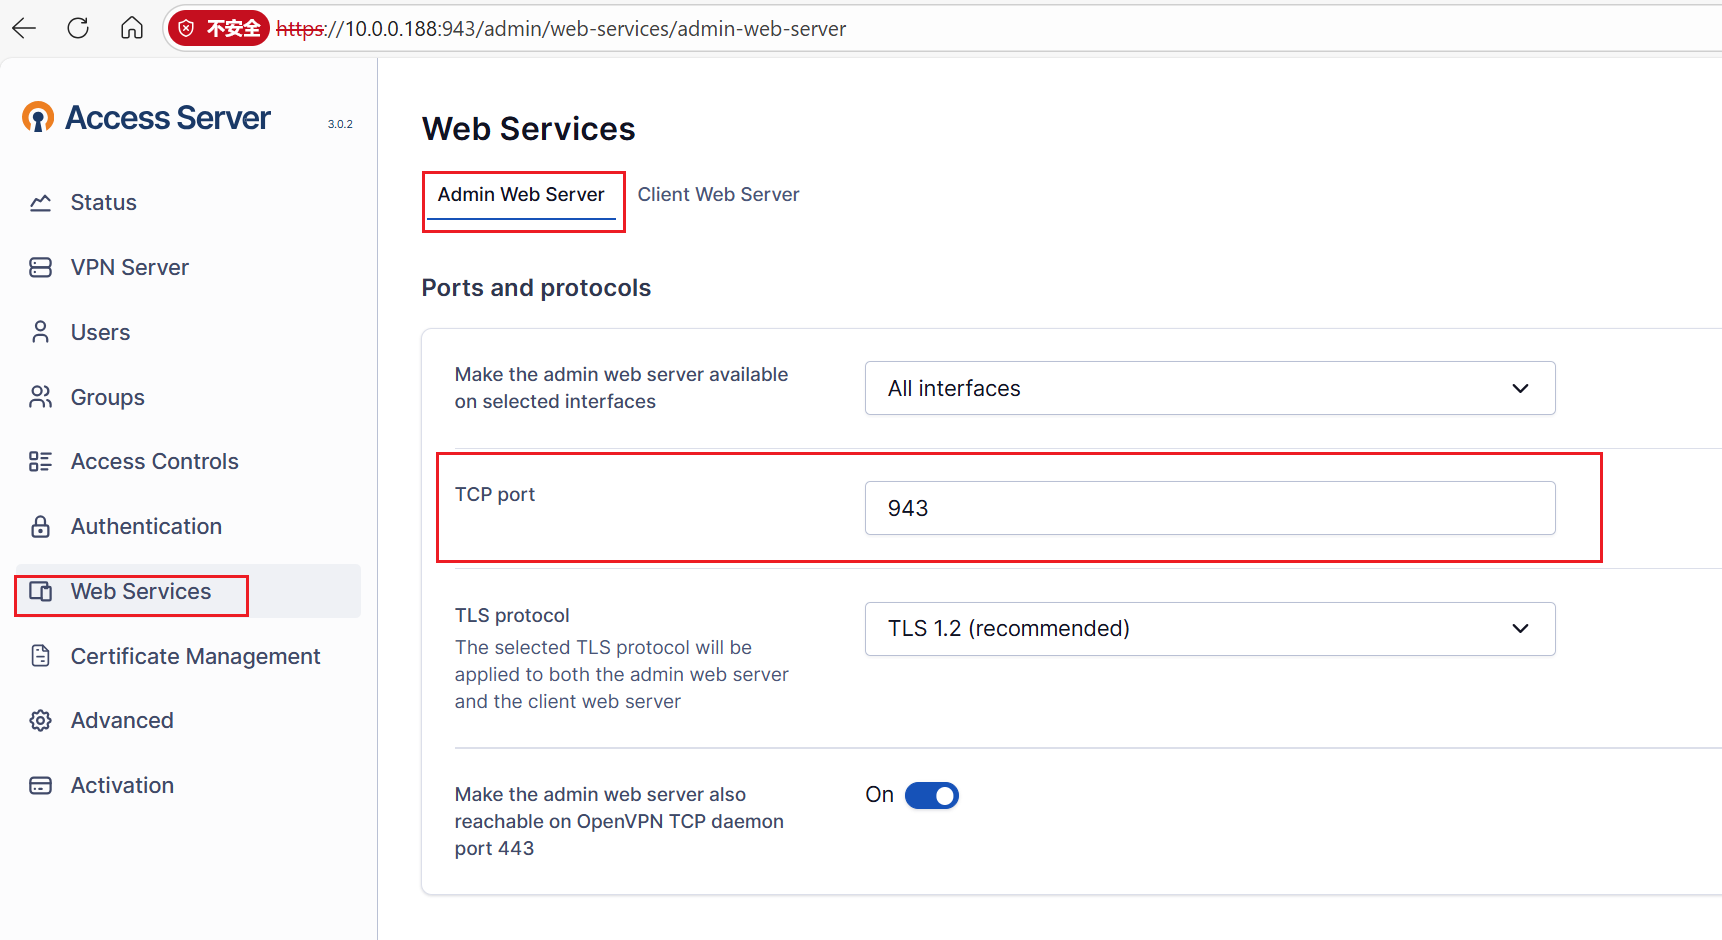Go back using the browser back arrow

click(x=24, y=28)
